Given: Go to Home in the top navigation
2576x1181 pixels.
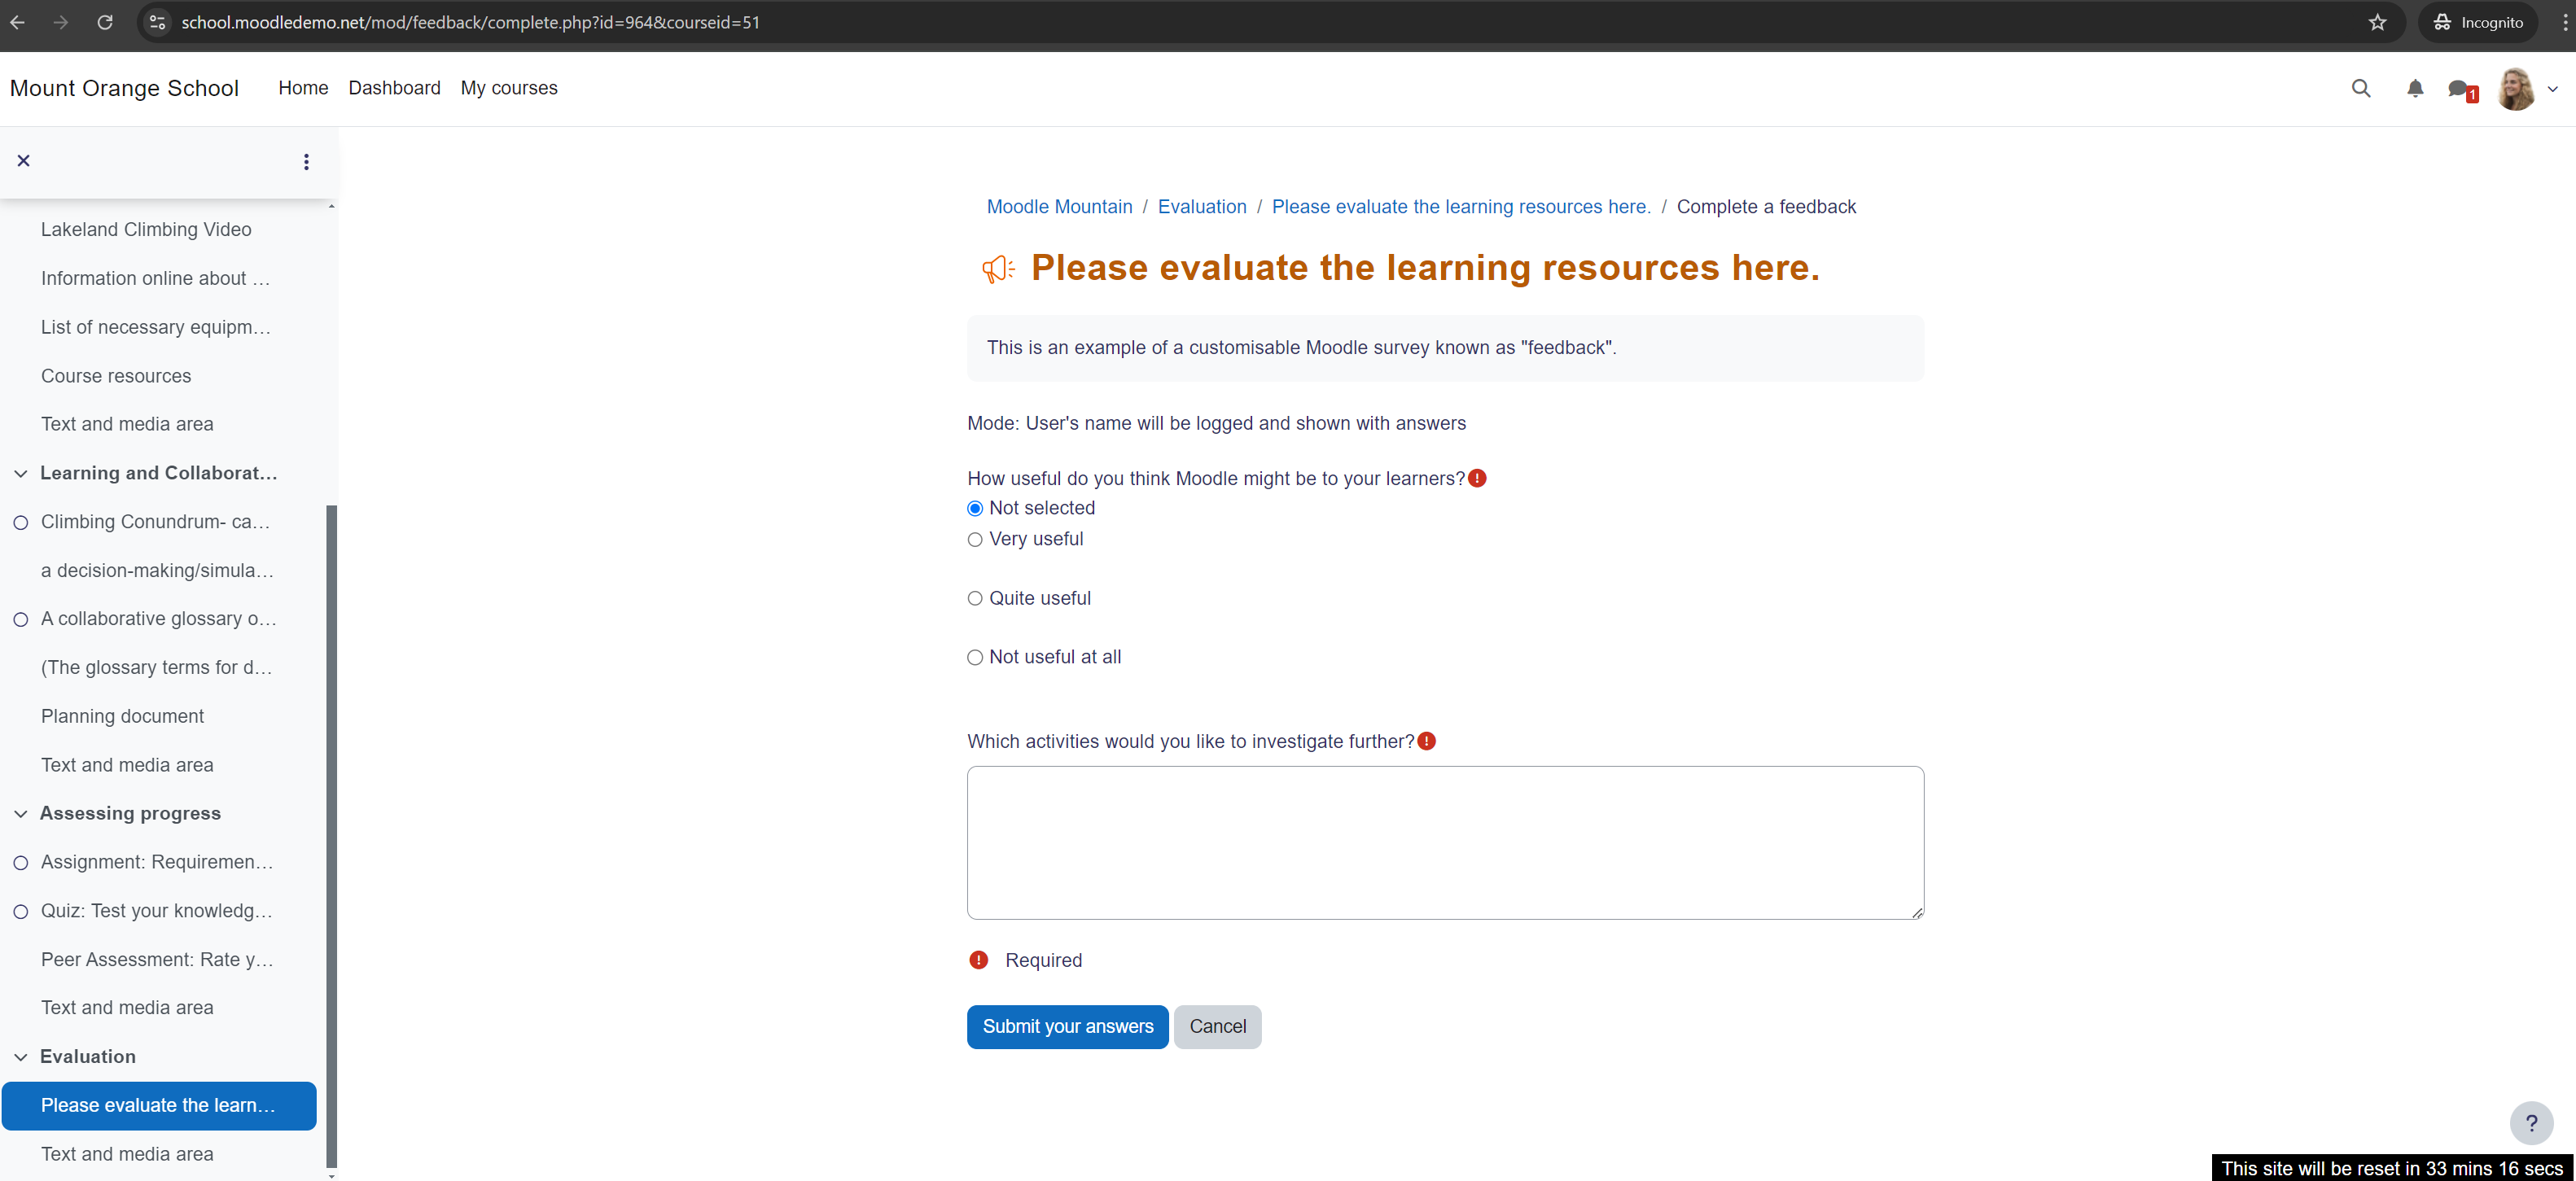Looking at the screenshot, I should 303,88.
